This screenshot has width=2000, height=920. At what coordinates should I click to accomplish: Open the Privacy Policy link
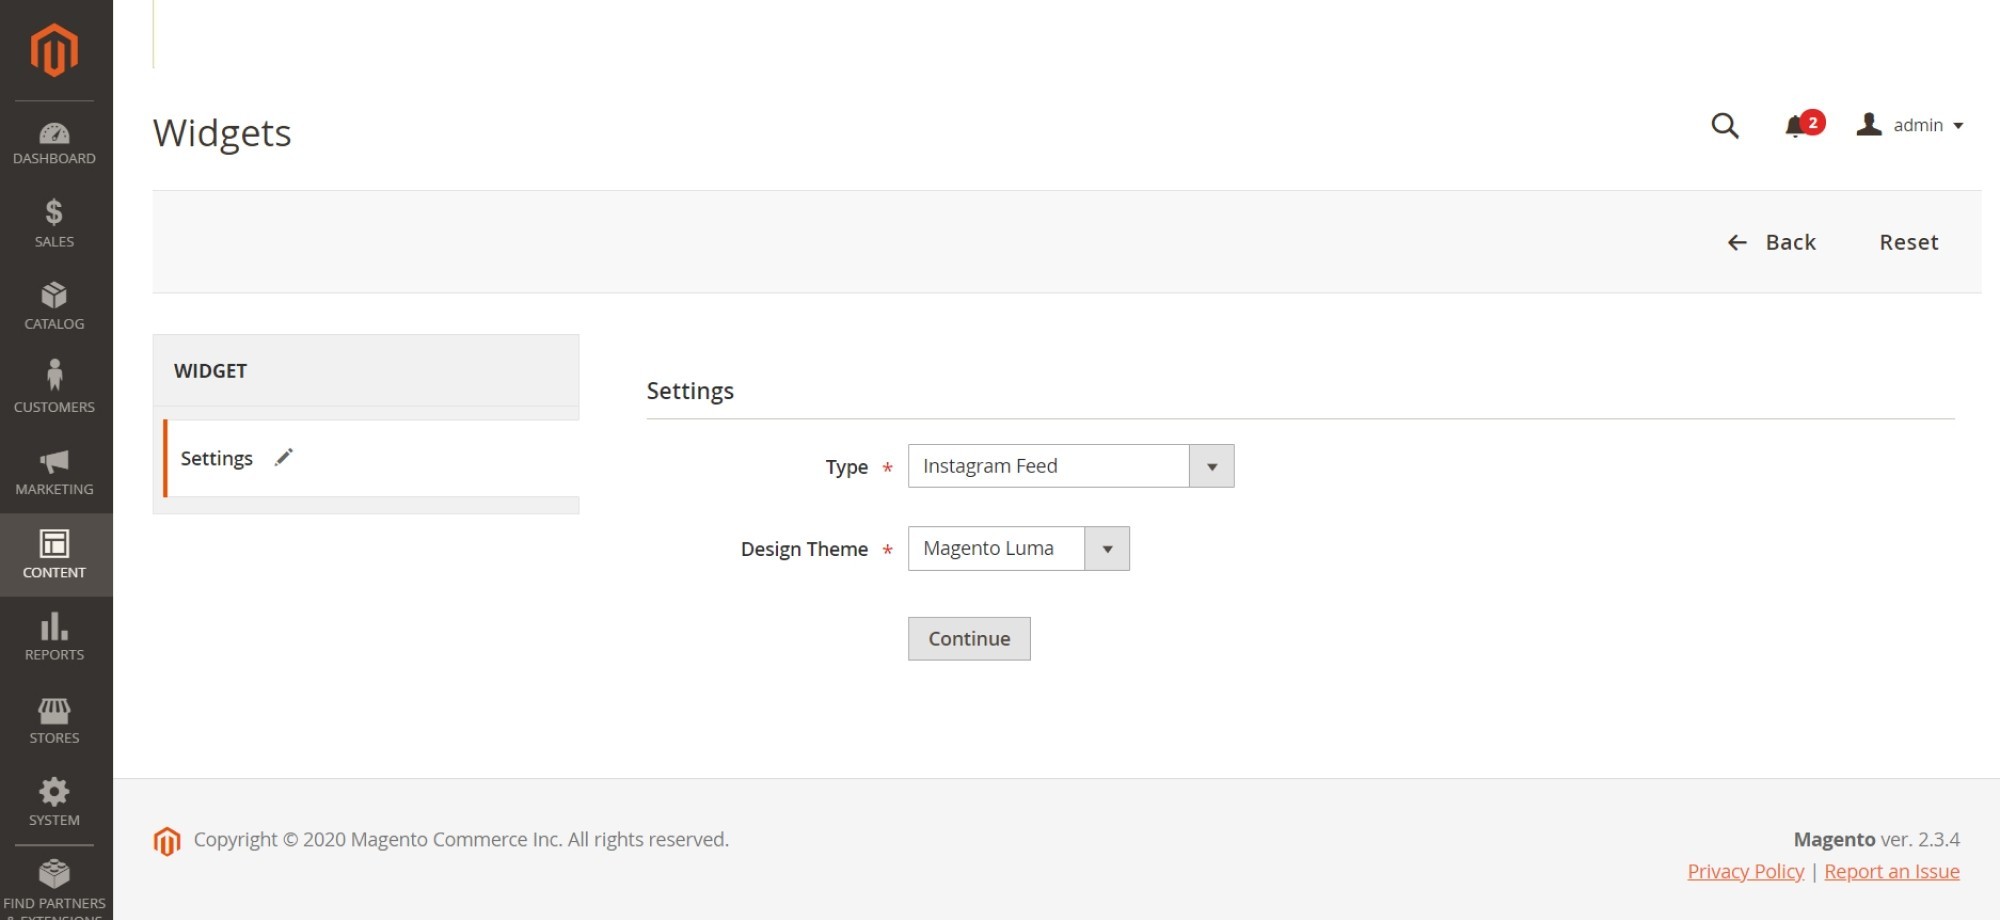[1745, 871]
